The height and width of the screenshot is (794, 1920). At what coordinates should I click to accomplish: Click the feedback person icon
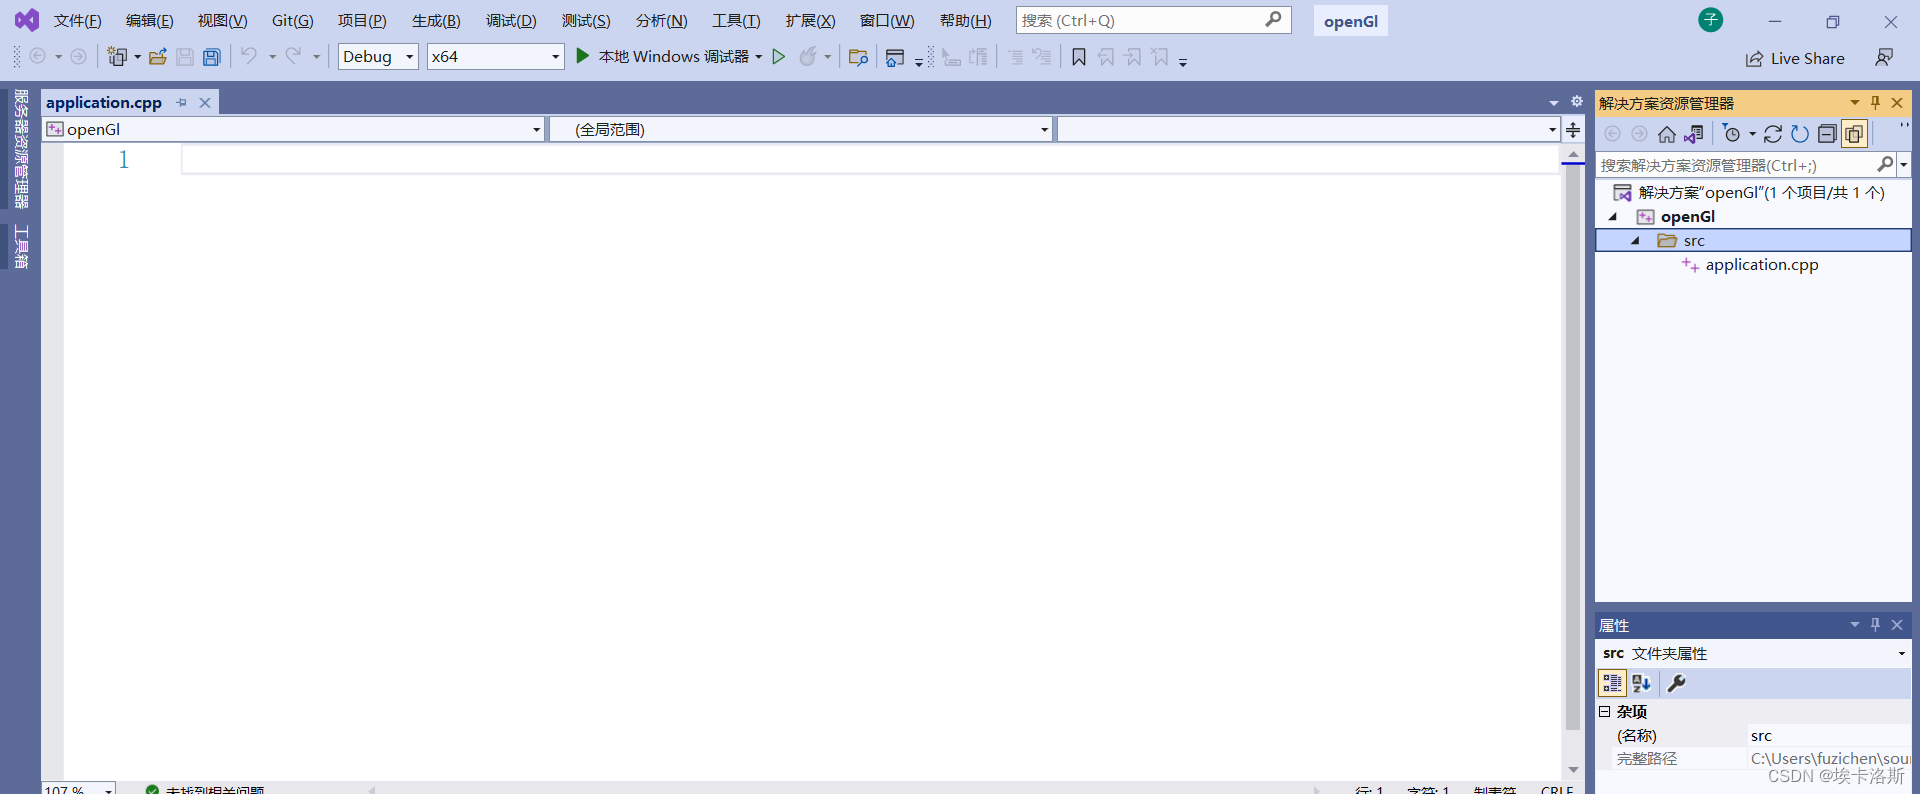pyautogui.click(x=1884, y=58)
